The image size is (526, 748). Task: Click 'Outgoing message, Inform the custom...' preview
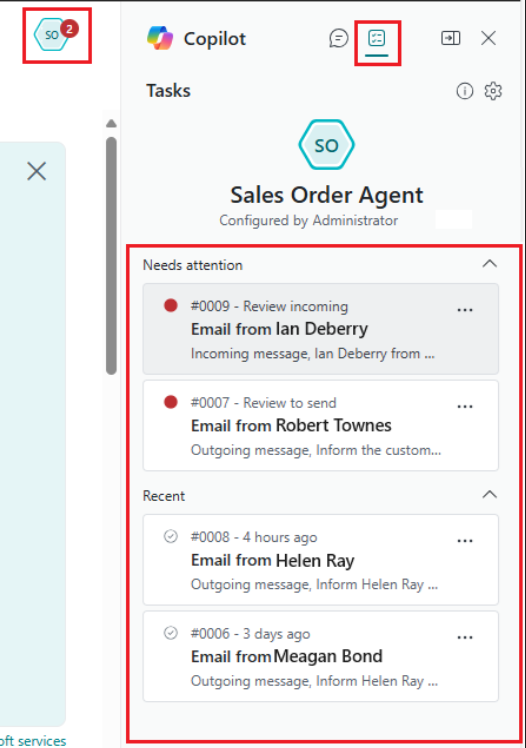pos(316,450)
